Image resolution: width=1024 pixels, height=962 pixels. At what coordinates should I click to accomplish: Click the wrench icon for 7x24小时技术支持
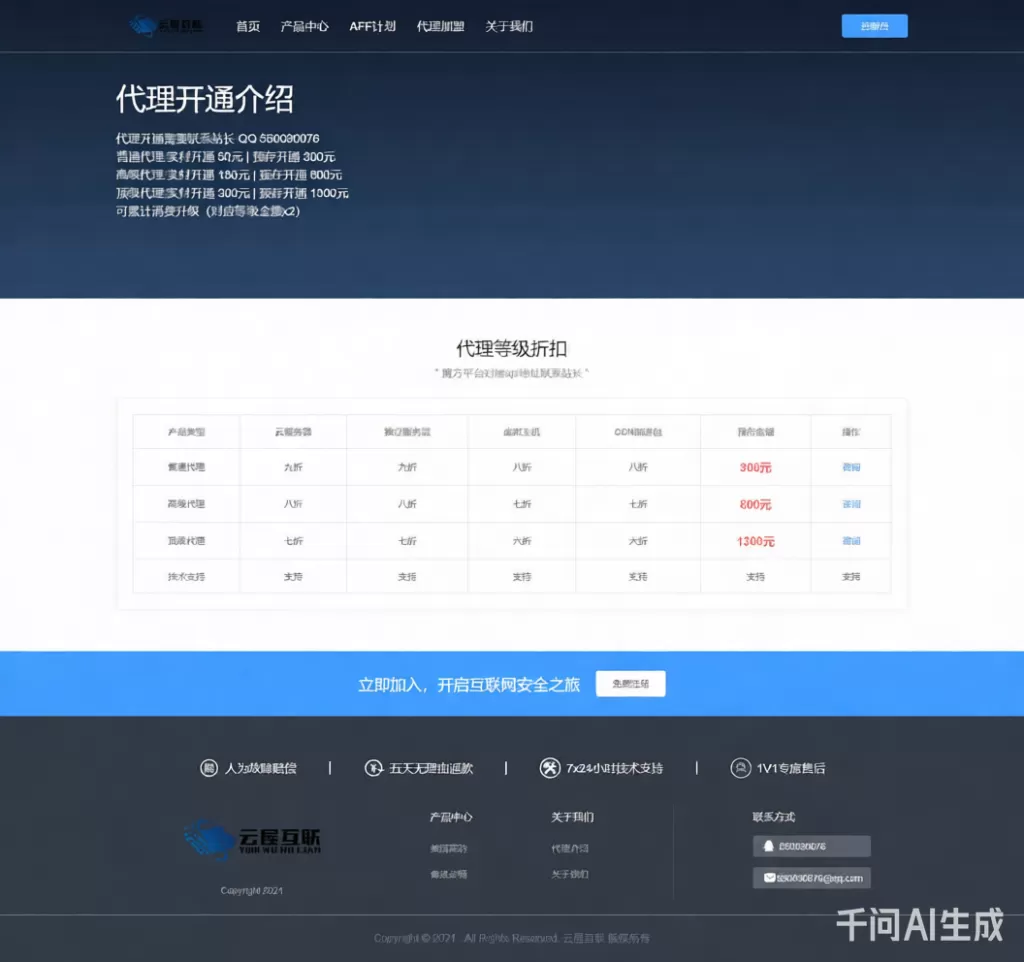tap(549, 768)
